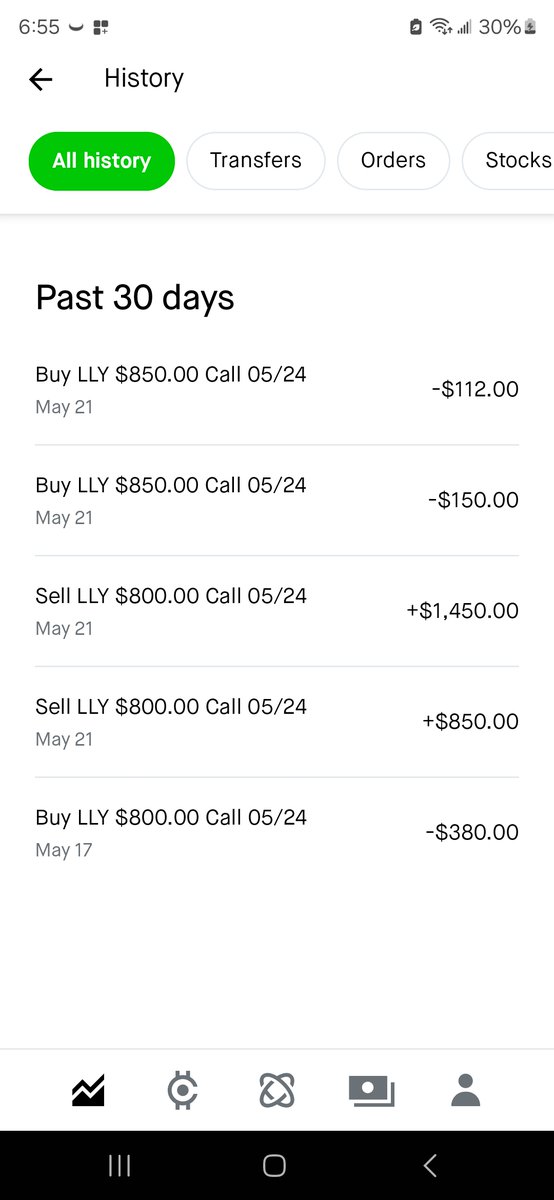
Task: Tap the back arrow next to History
Action: [x=40, y=79]
